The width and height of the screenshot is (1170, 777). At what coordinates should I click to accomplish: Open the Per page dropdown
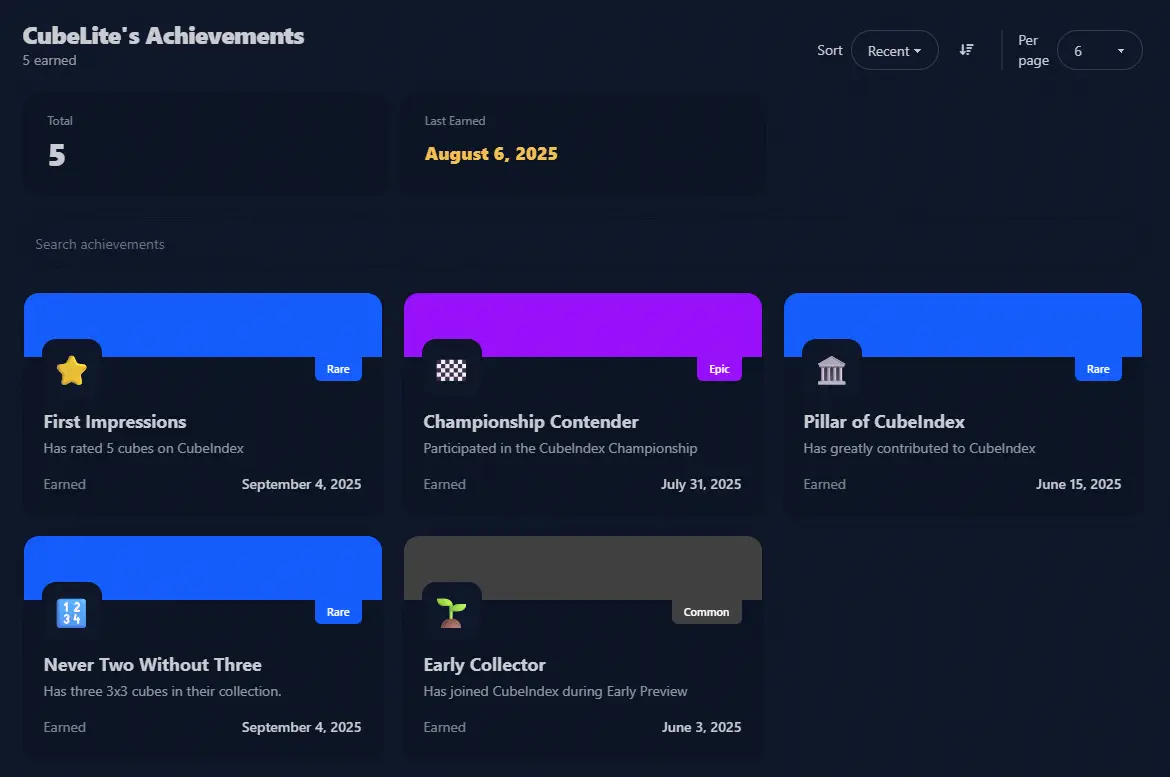click(x=1099, y=51)
